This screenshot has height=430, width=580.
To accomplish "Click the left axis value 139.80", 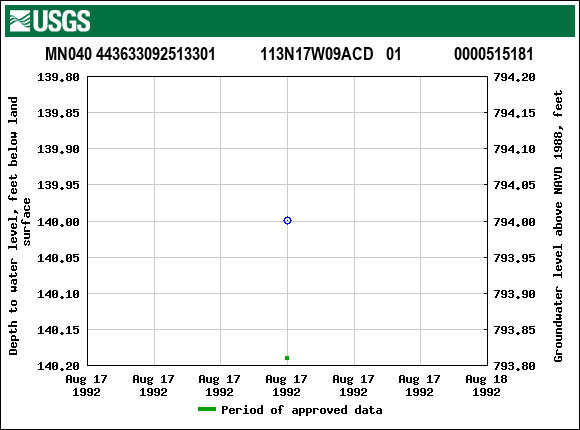I will (x=58, y=77).
